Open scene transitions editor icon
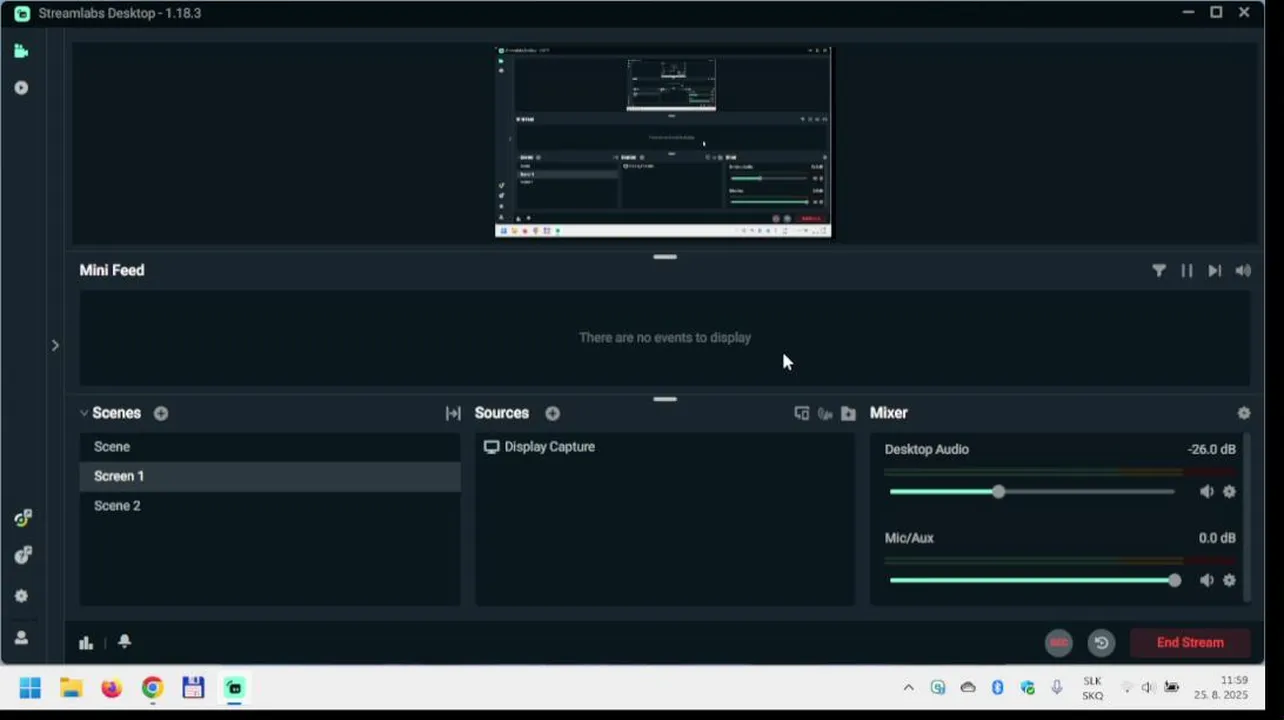This screenshot has height=720, width=1284. pos(453,413)
